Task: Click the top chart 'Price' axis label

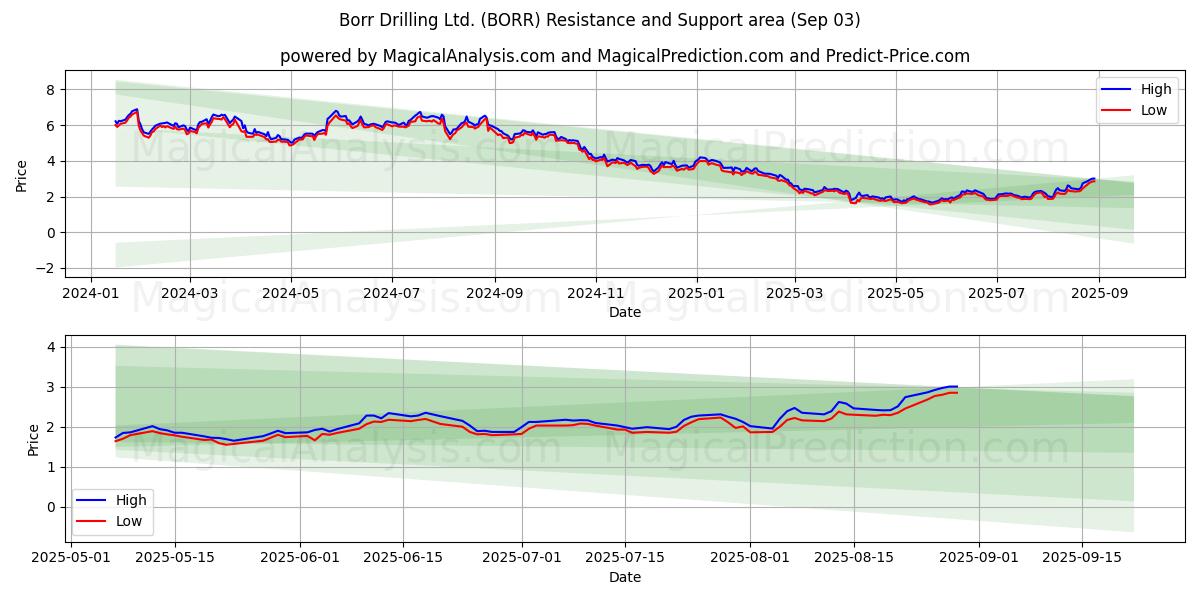Action: 22,175
